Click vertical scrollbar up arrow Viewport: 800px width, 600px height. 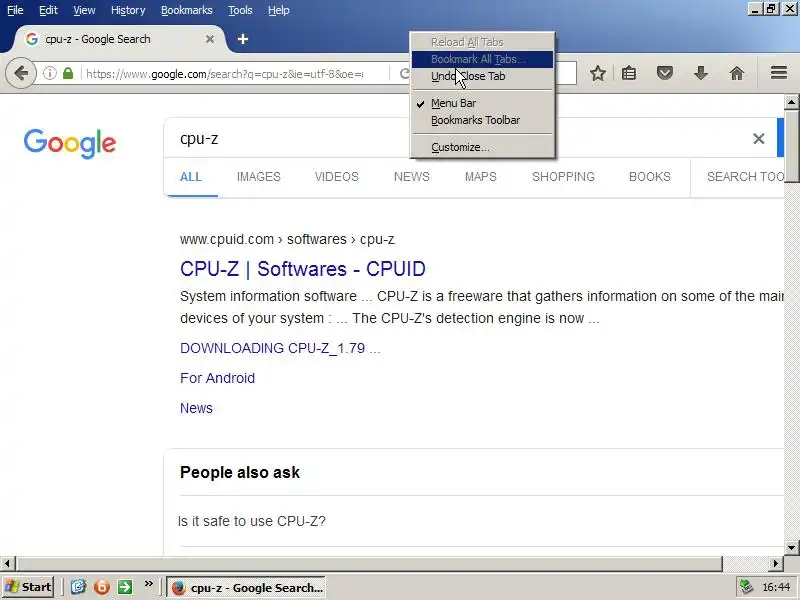pyautogui.click(x=791, y=103)
